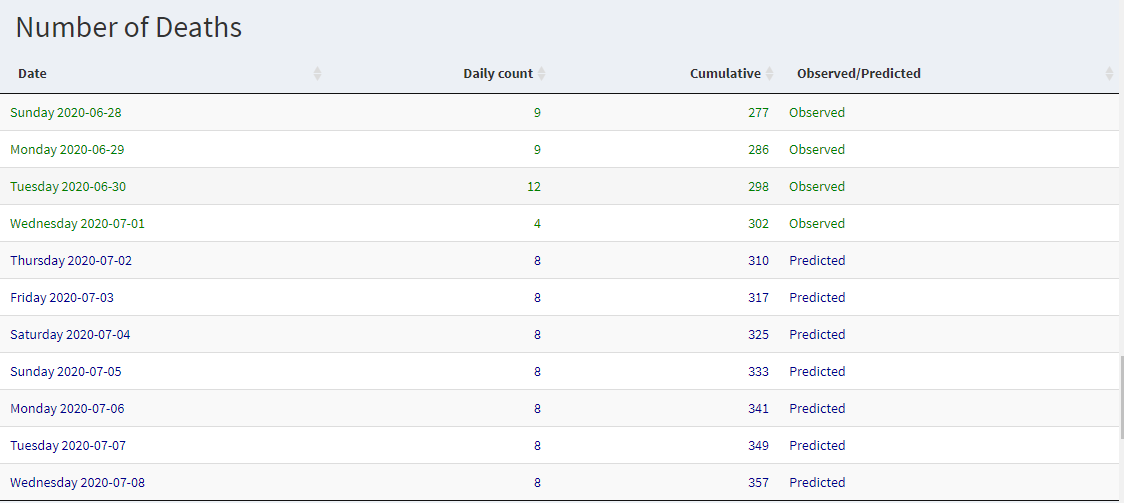
Task: Select the Tuesday 2020-07-07 row
Action: point(559,445)
